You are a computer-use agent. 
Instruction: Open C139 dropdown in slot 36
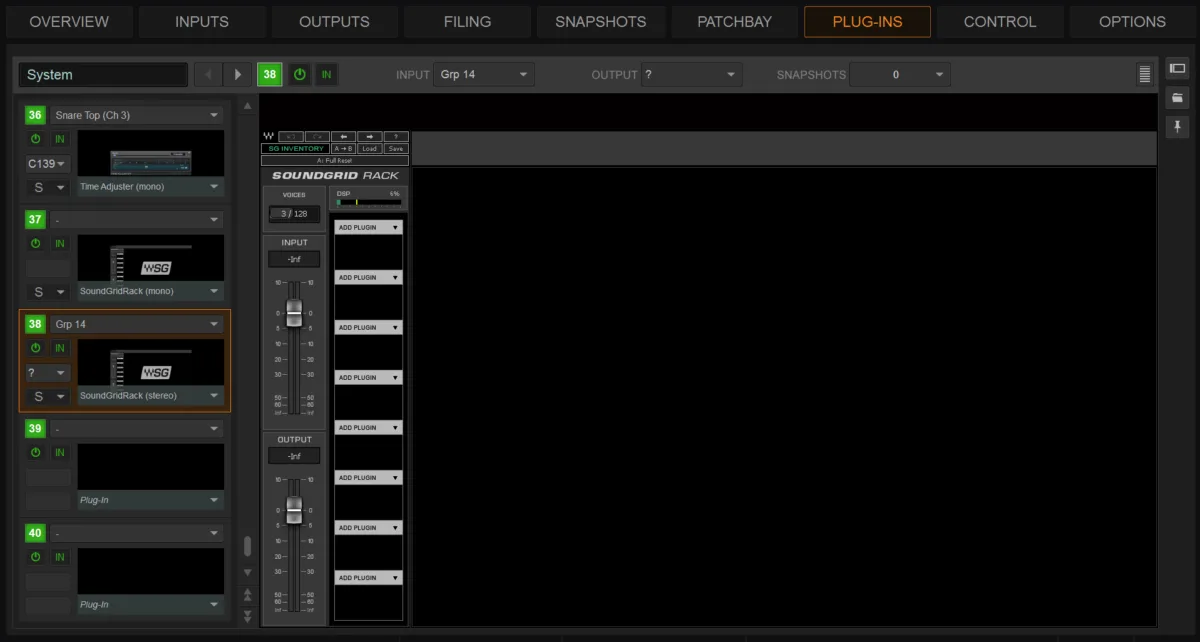pyautogui.click(x=48, y=163)
